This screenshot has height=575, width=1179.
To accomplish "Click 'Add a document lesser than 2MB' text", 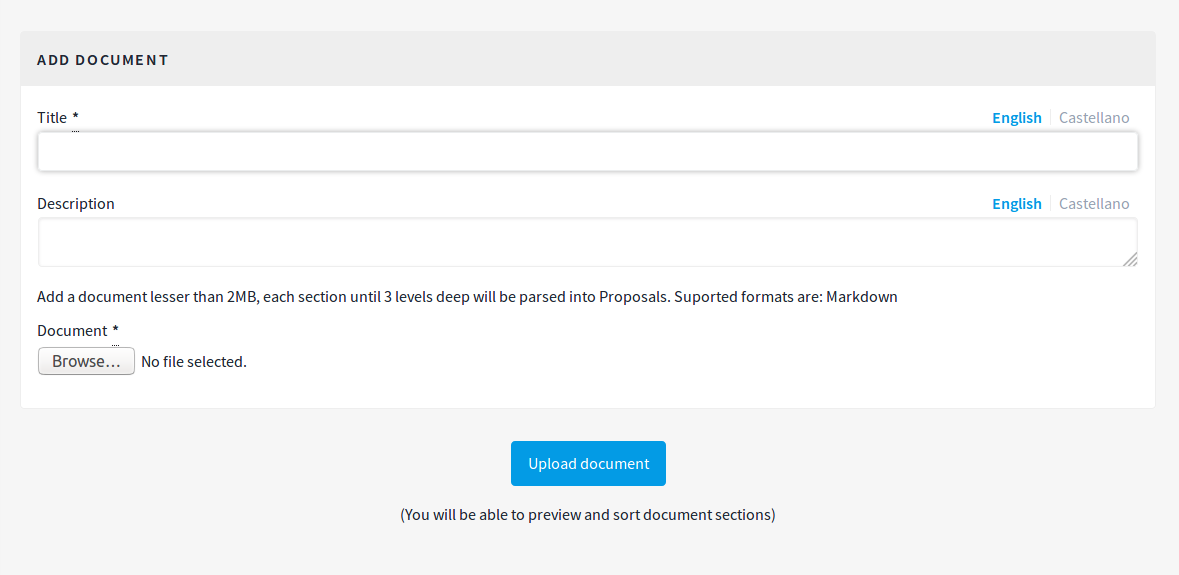I will click(x=147, y=297).
